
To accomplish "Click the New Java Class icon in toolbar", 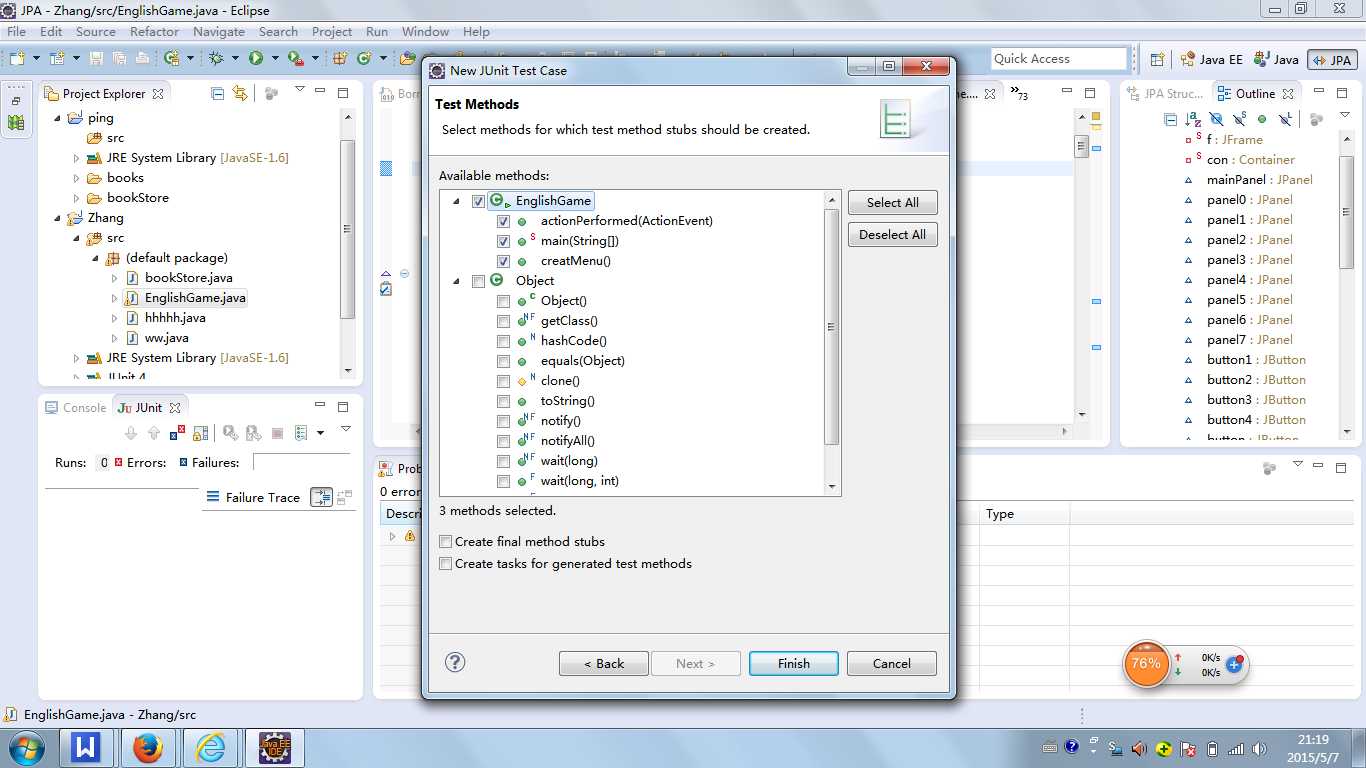I will click(364, 58).
